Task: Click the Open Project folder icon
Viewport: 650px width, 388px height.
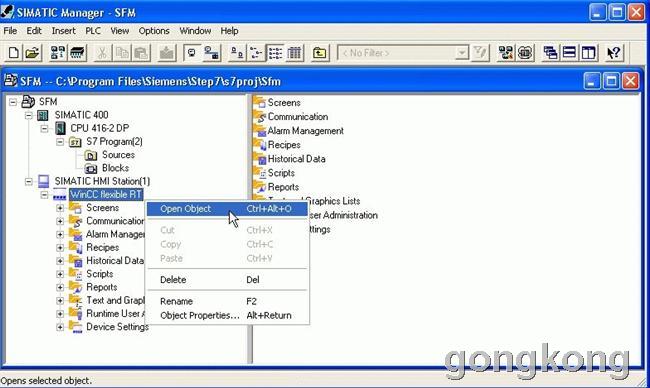Action: [x=32, y=53]
